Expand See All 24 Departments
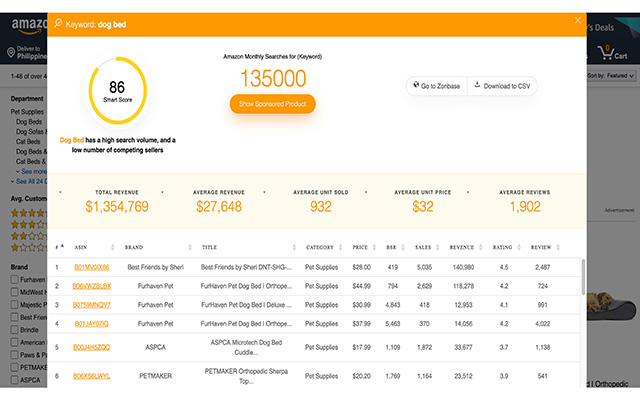 point(29,181)
